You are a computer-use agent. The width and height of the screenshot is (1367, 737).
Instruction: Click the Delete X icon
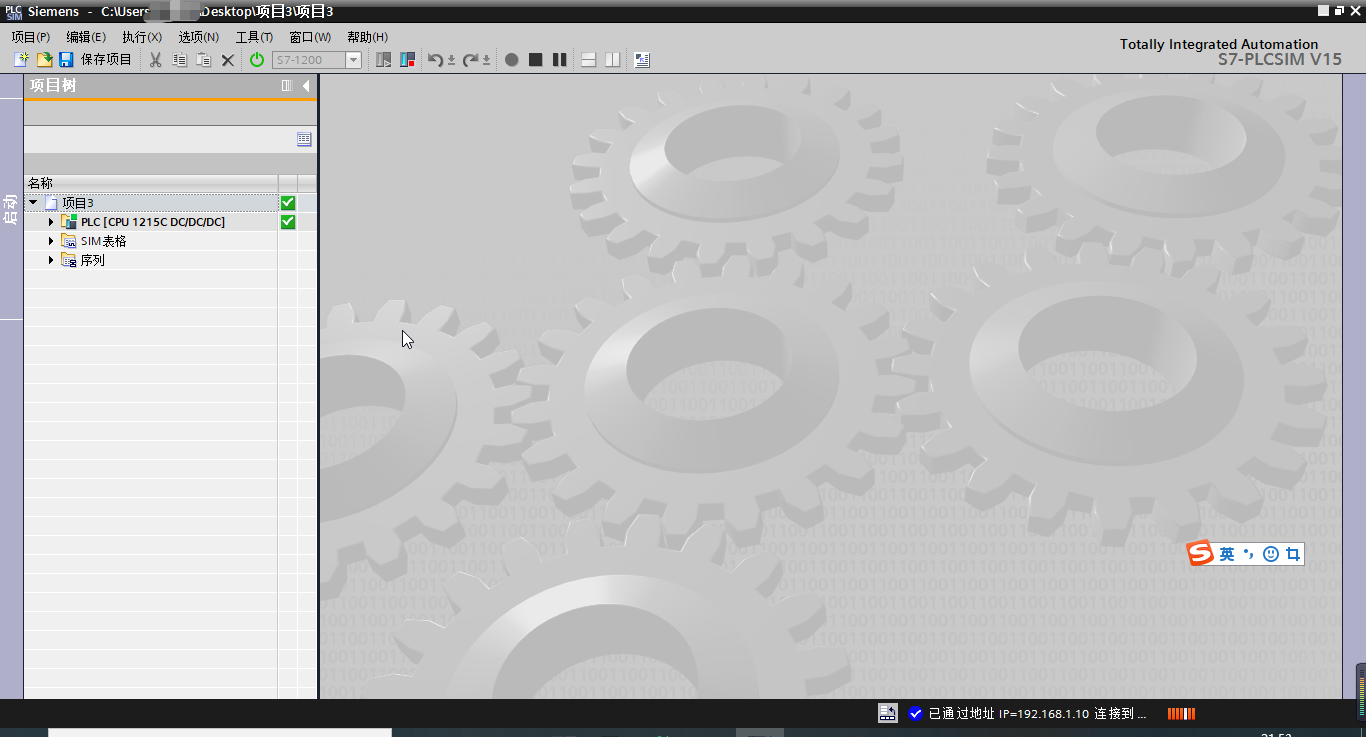click(x=227, y=60)
